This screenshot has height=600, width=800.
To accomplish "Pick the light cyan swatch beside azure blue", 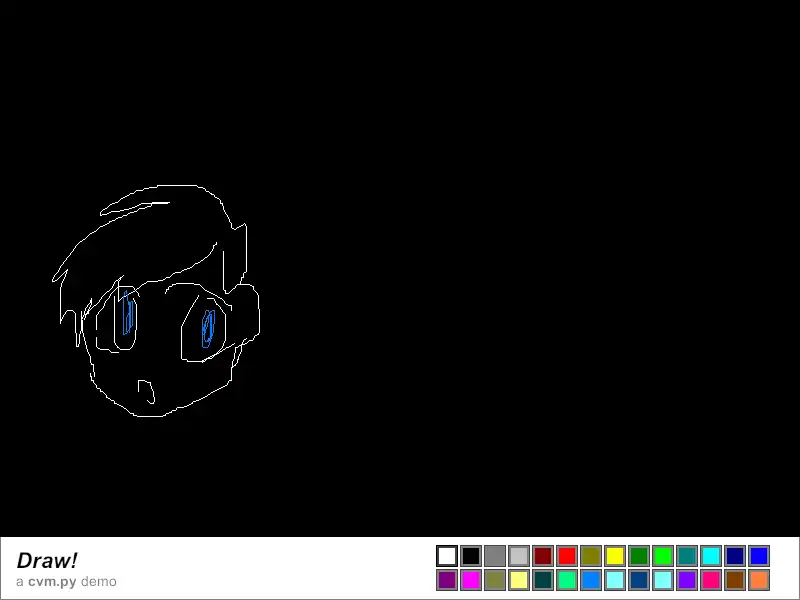I will point(615,580).
